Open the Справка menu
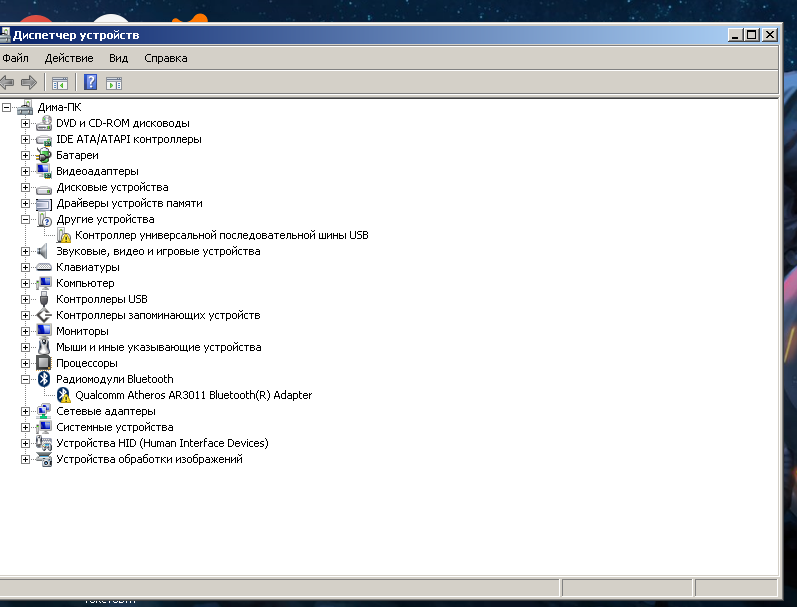 point(165,58)
